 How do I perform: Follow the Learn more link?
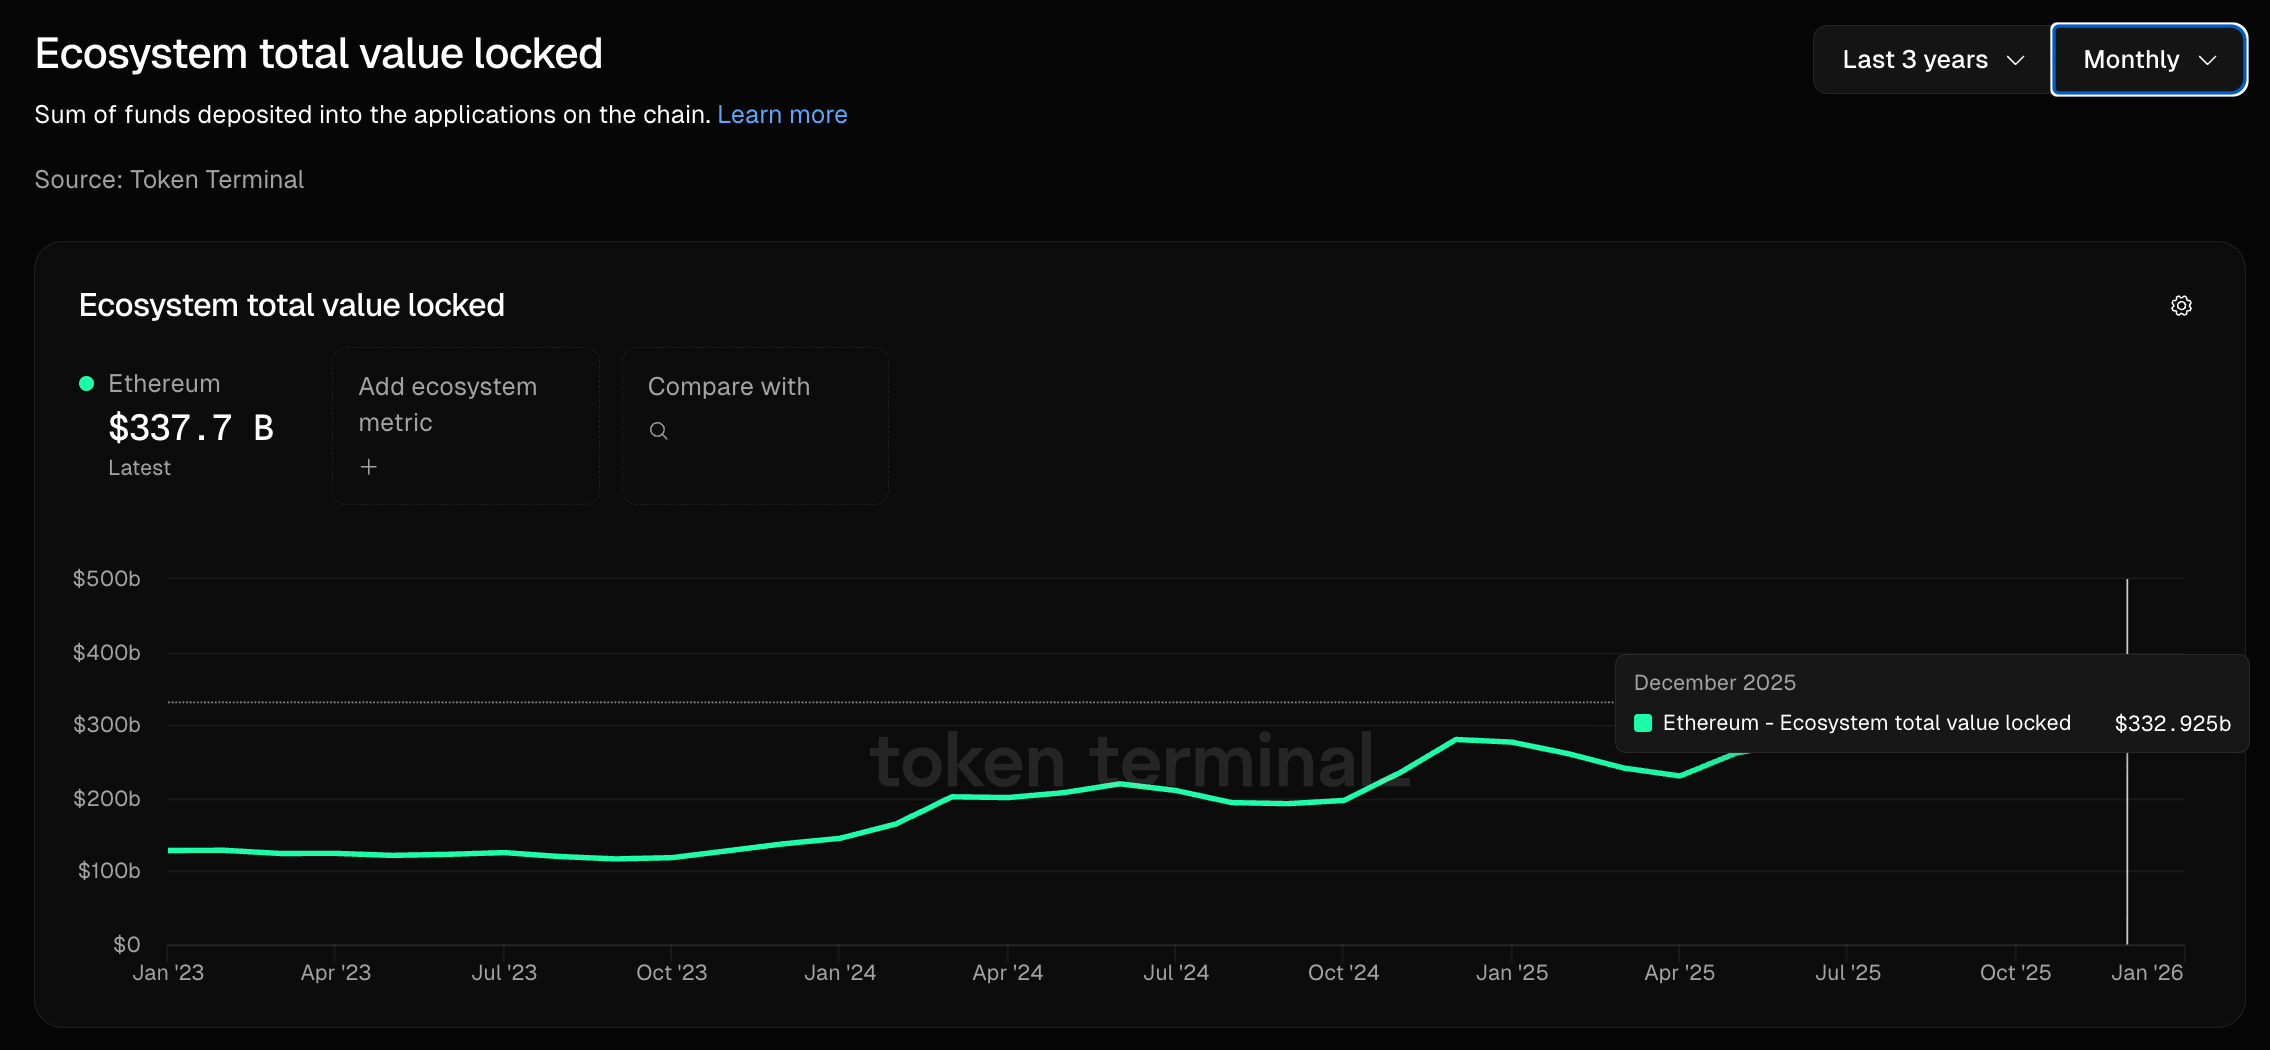pyautogui.click(x=782, y=115)
